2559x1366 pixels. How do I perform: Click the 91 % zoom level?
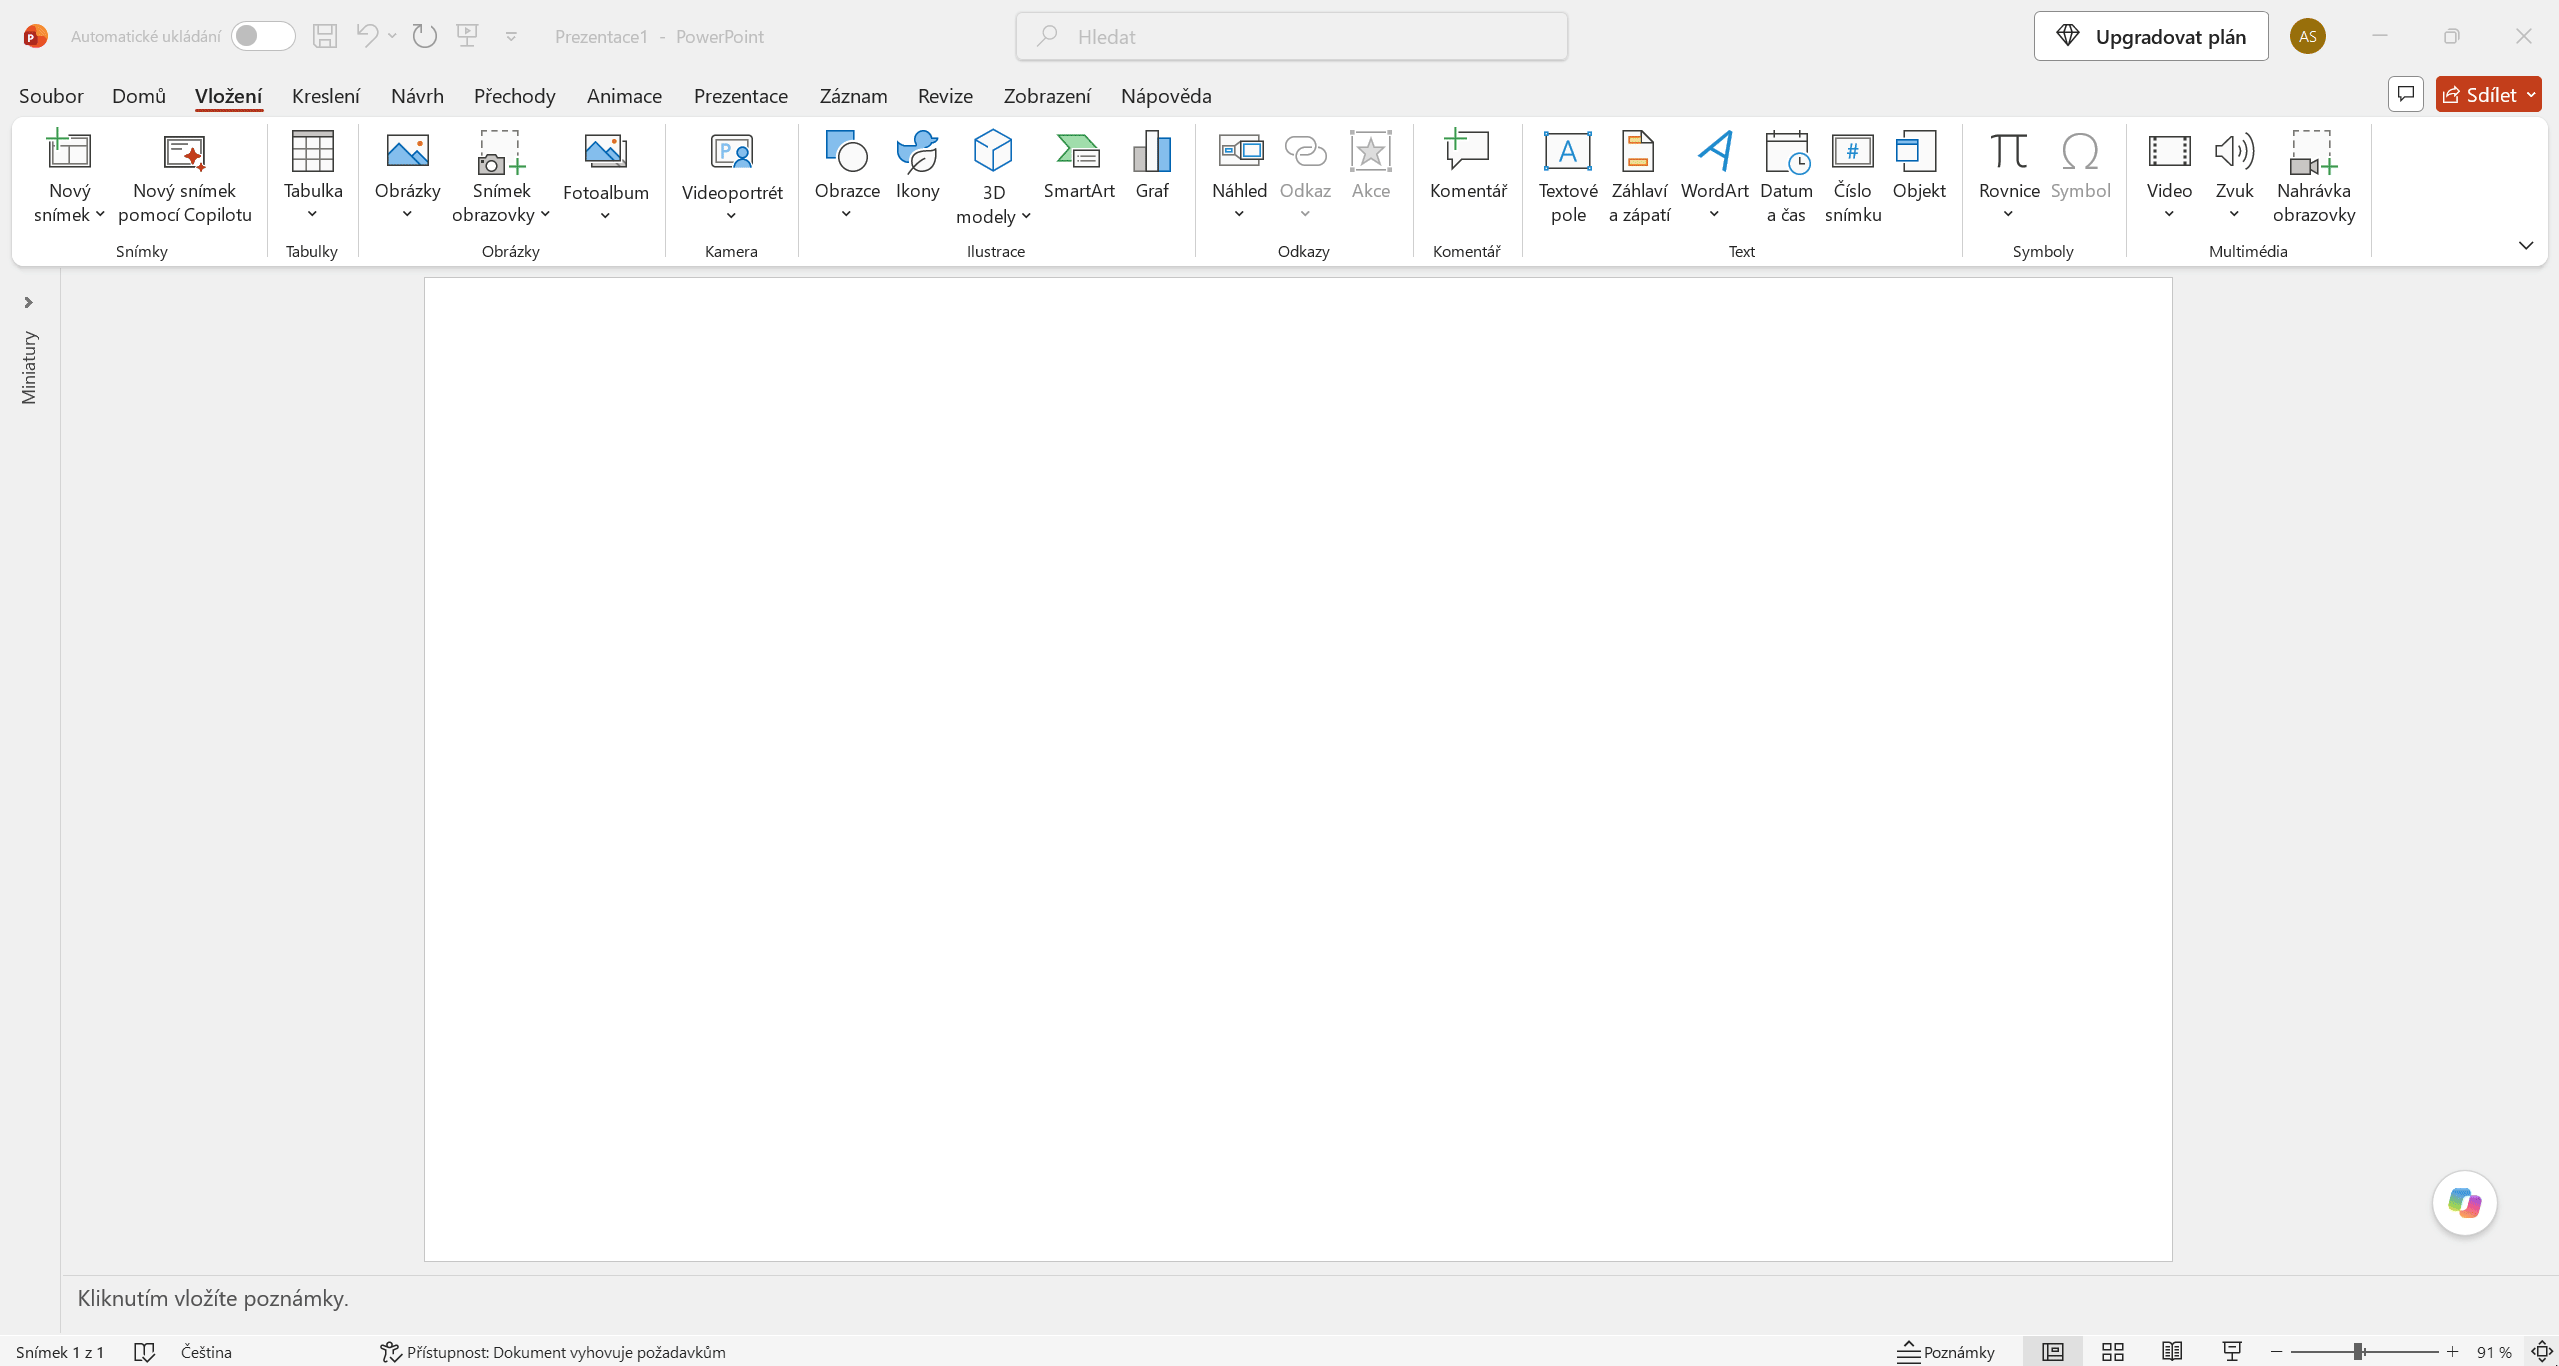2494,1352
